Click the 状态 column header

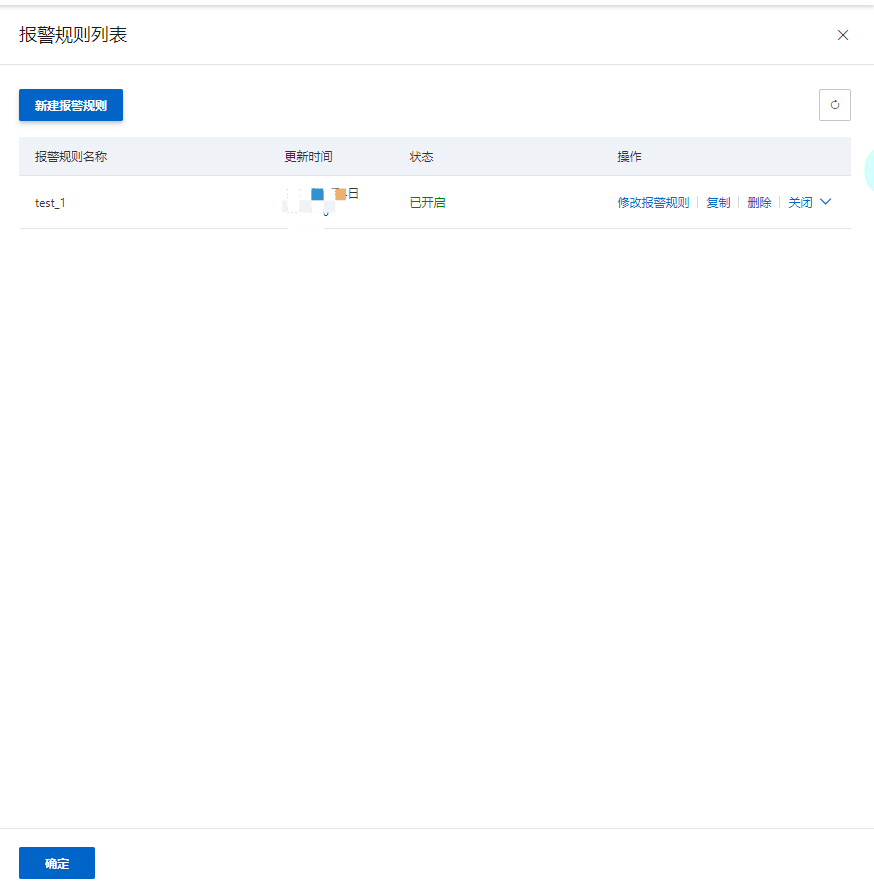pyautogui.click(x=421, y=157)
